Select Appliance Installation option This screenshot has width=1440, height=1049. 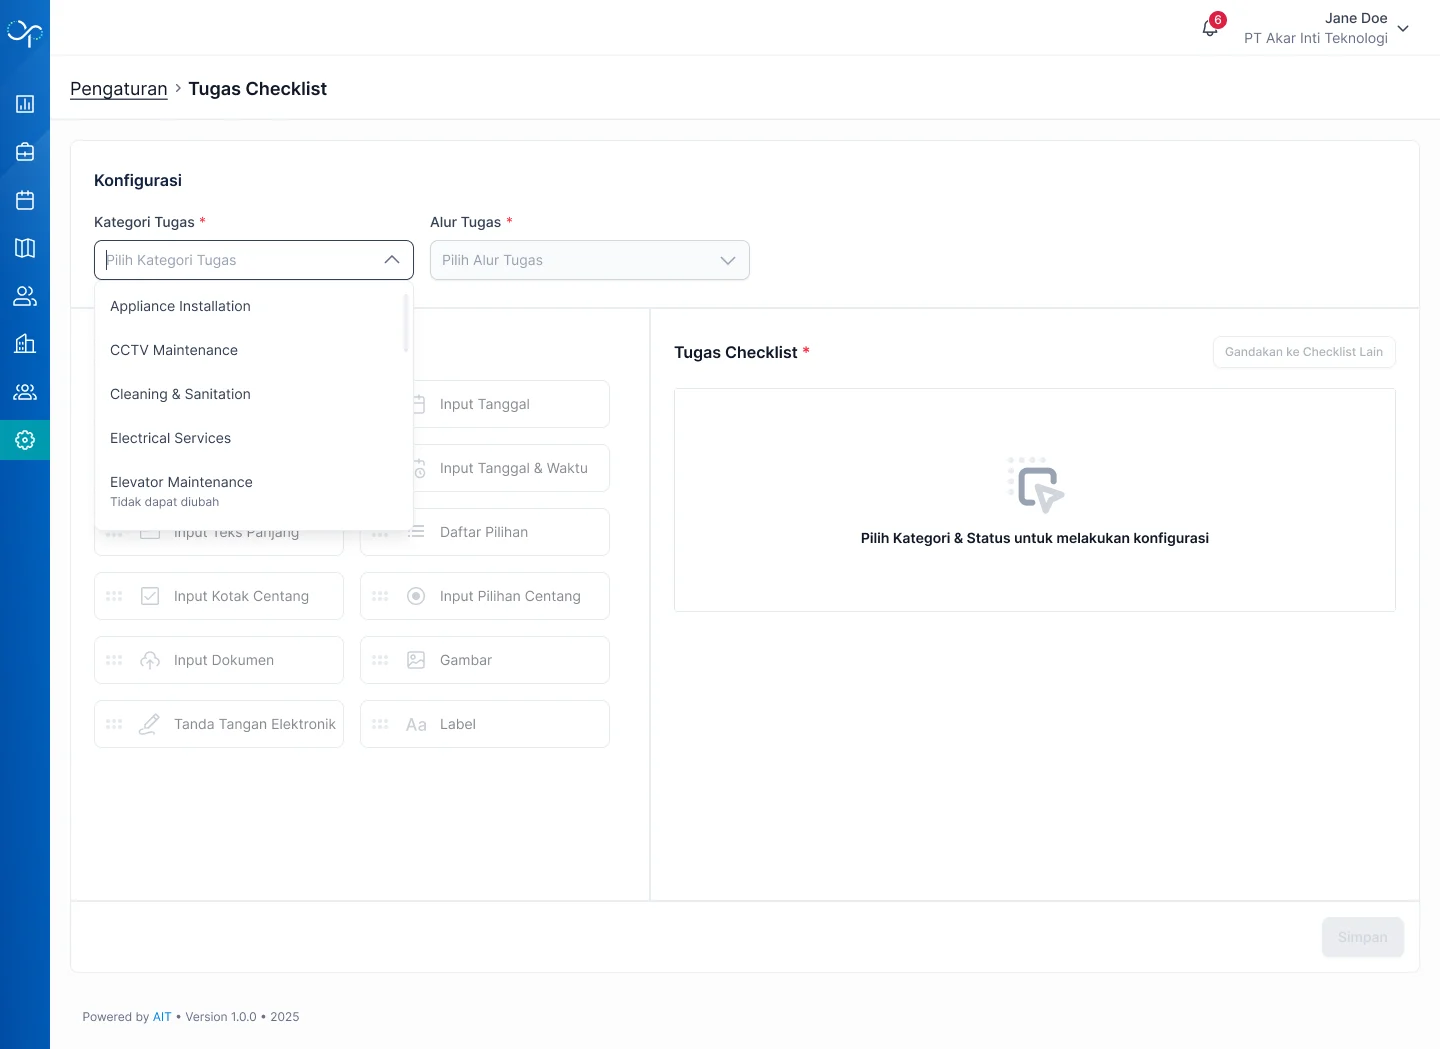pos(254,306)
